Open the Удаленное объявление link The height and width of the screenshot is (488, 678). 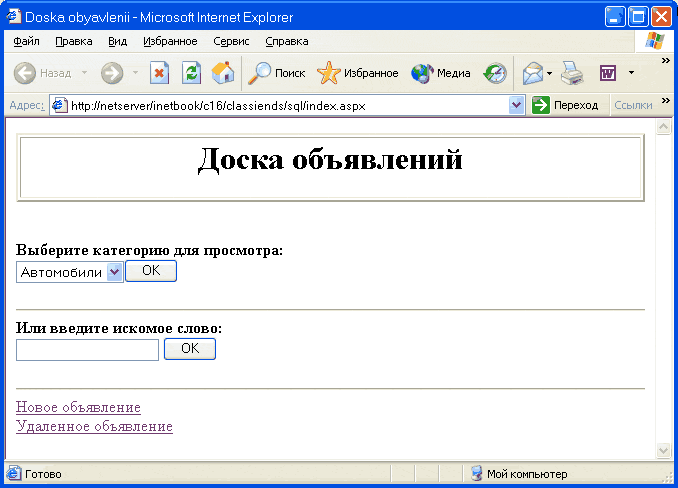pos(94,426)
